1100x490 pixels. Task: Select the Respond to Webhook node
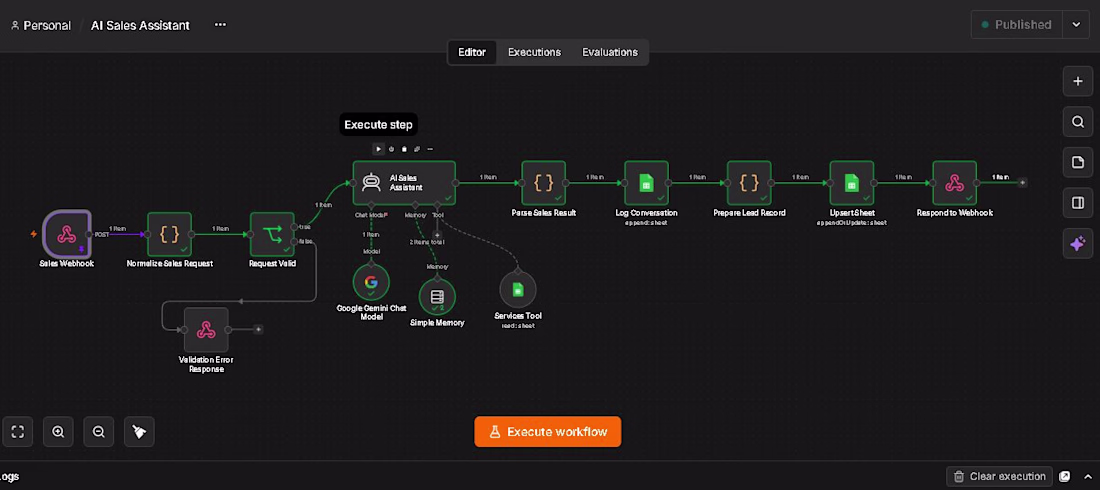coord(954,183)
